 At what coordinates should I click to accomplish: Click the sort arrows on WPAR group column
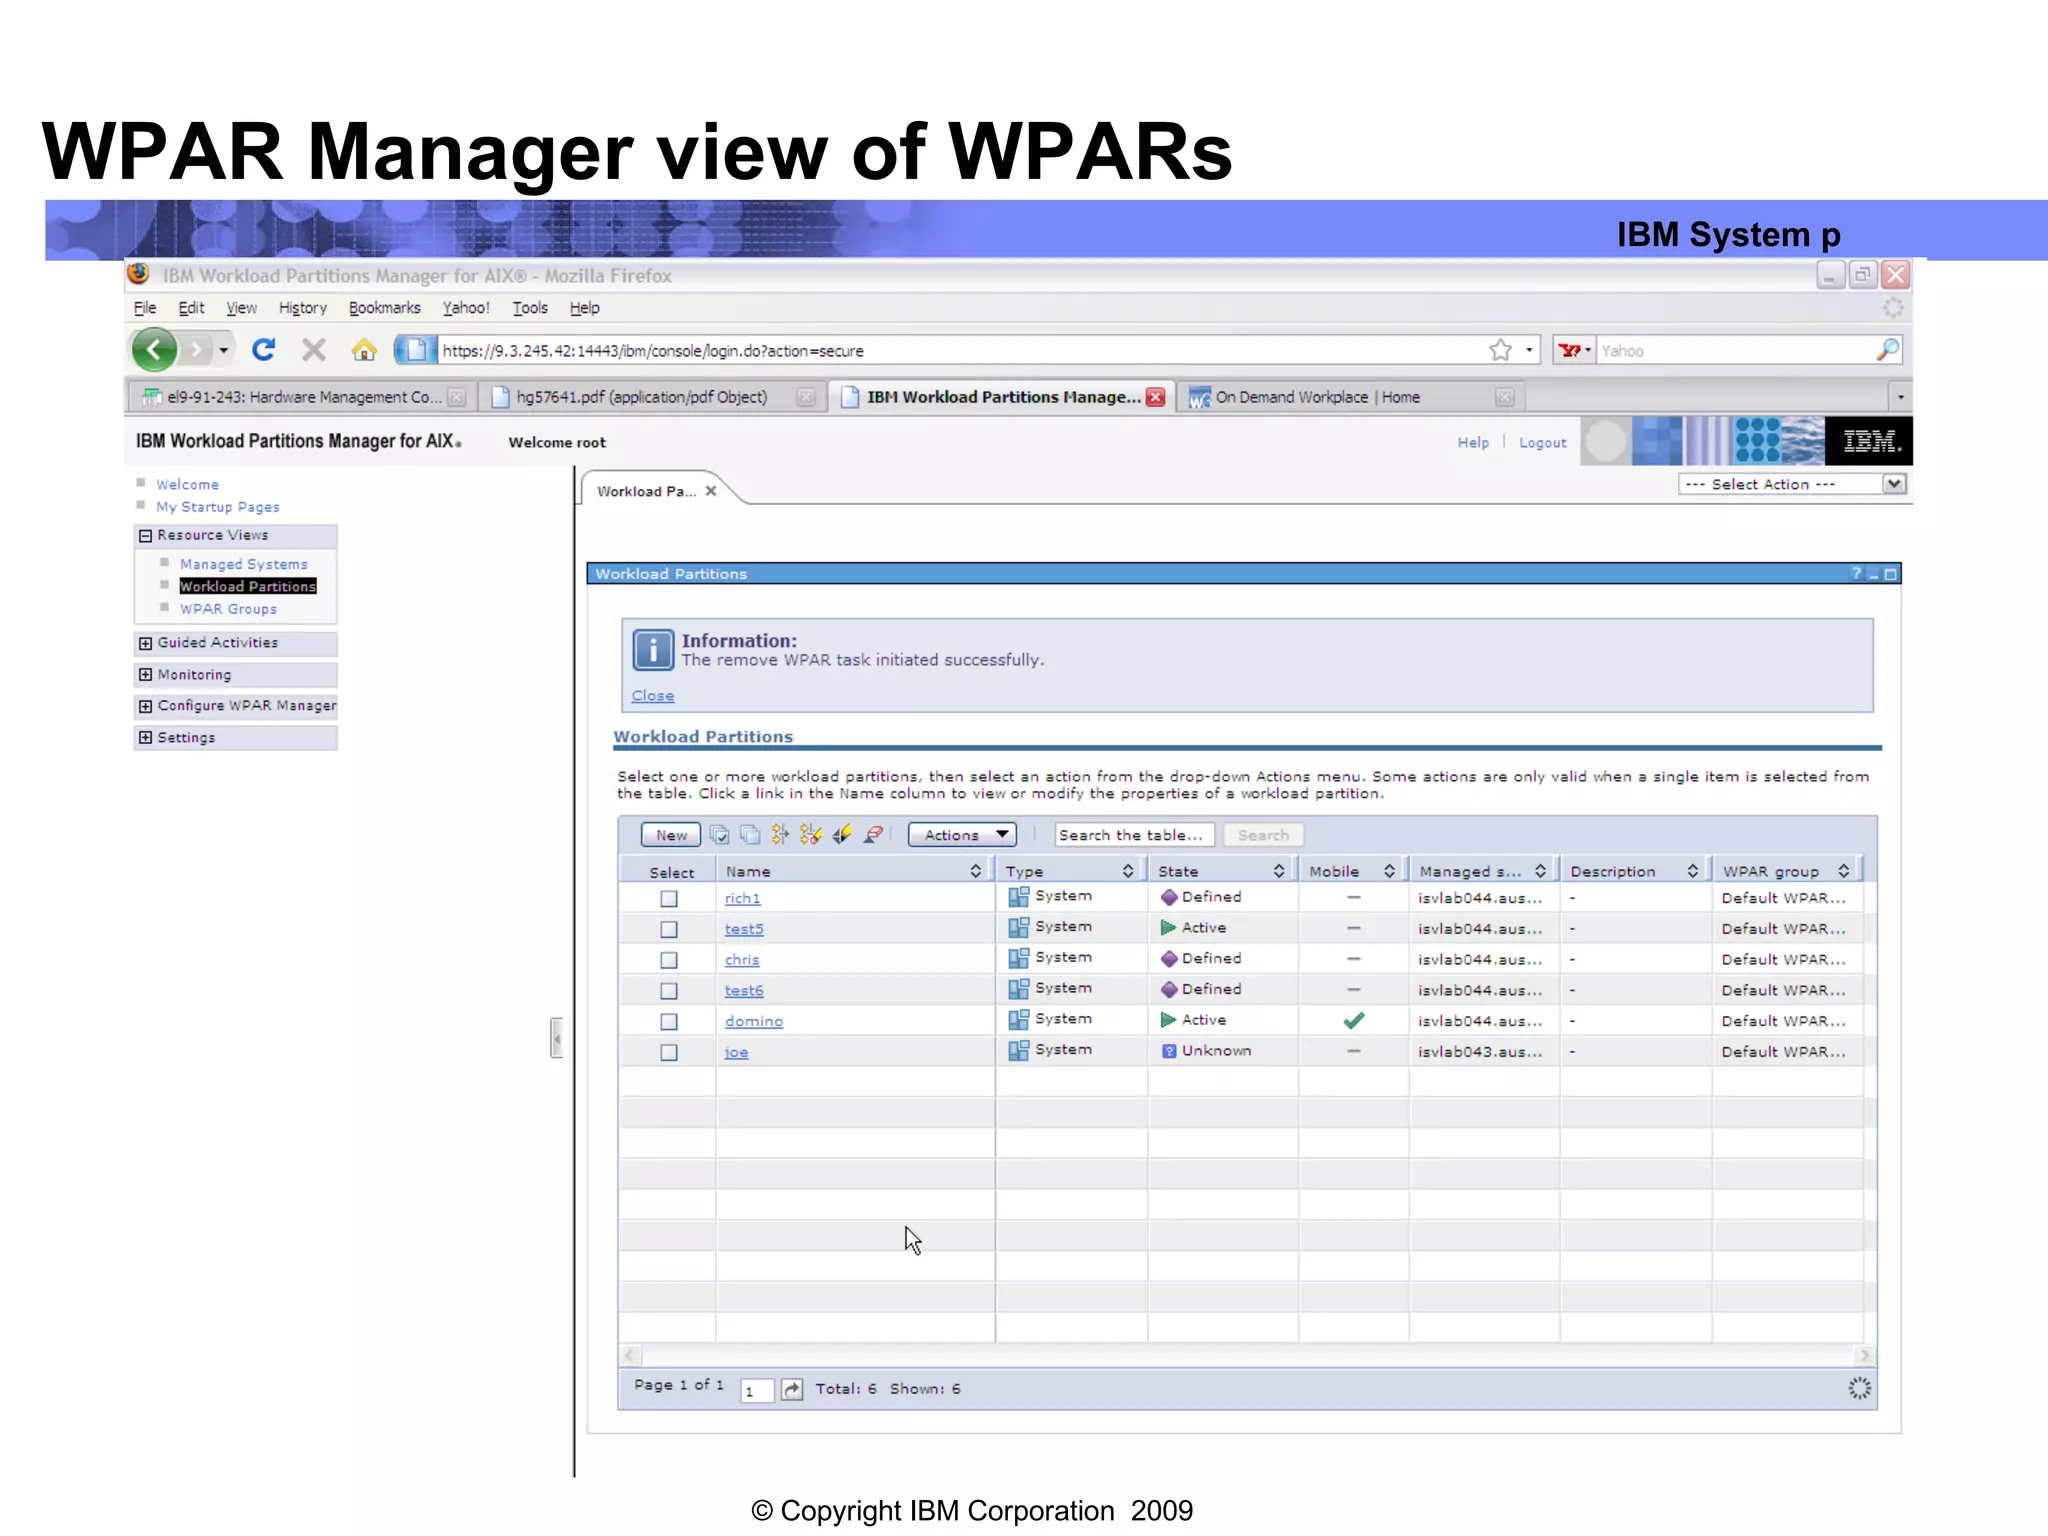click(1843, 872)
